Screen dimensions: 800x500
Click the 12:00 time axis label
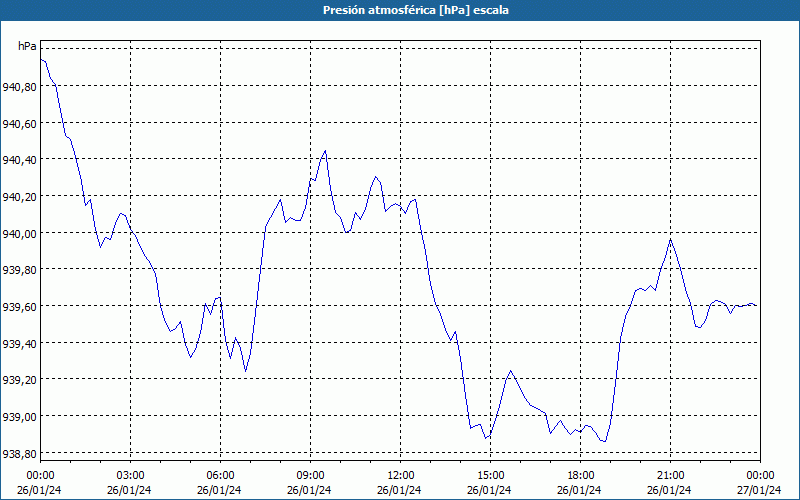click(x=400, y=476)
